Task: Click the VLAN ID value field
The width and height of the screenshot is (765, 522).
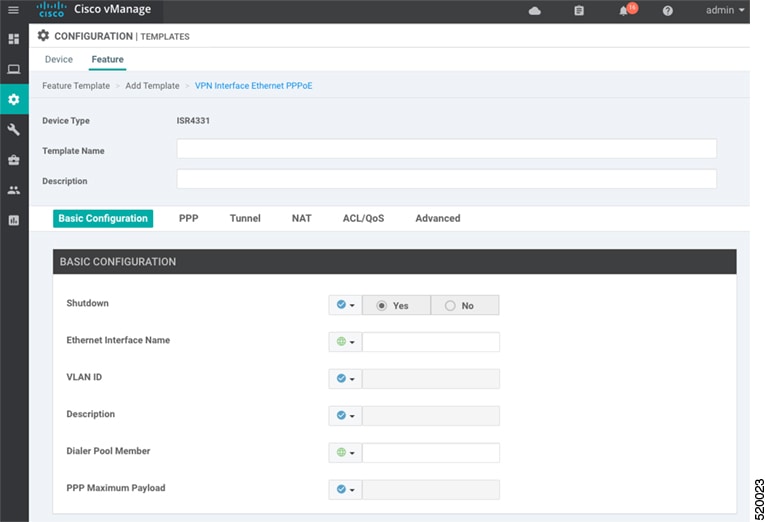Action: point(431,379)
